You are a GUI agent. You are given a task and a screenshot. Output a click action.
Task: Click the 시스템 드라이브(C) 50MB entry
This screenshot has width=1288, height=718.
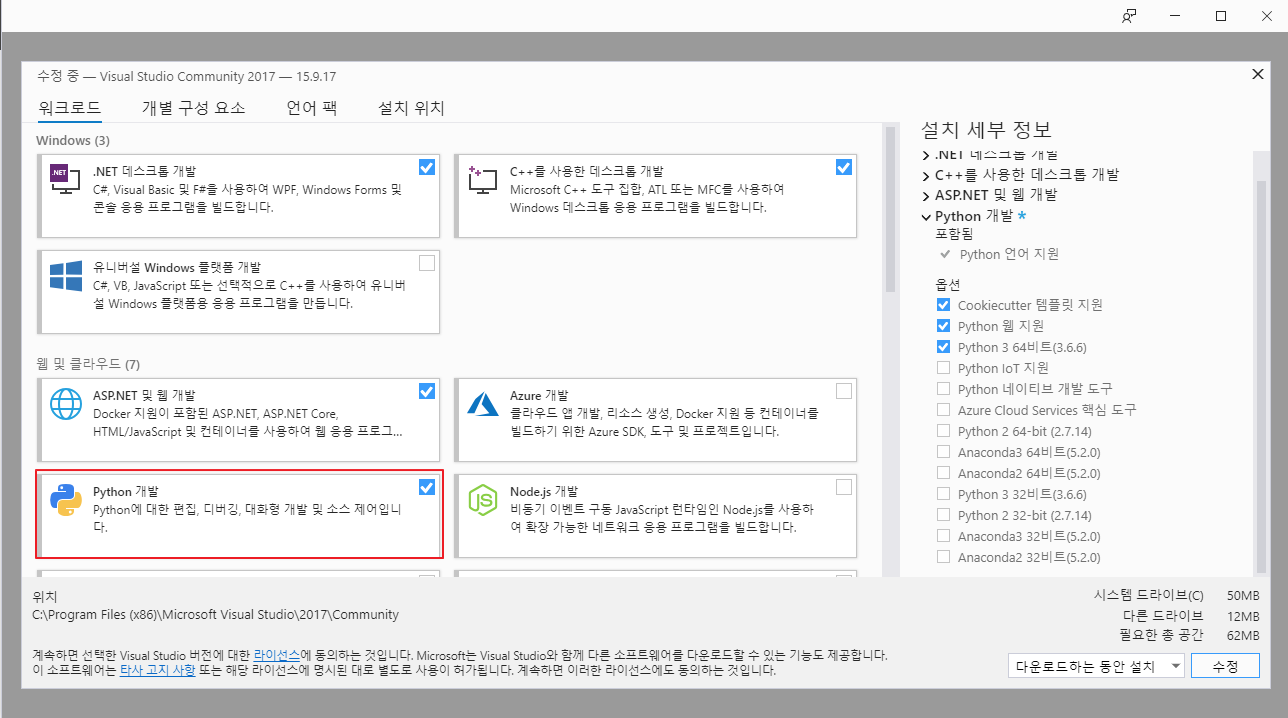coord(1177,595)
